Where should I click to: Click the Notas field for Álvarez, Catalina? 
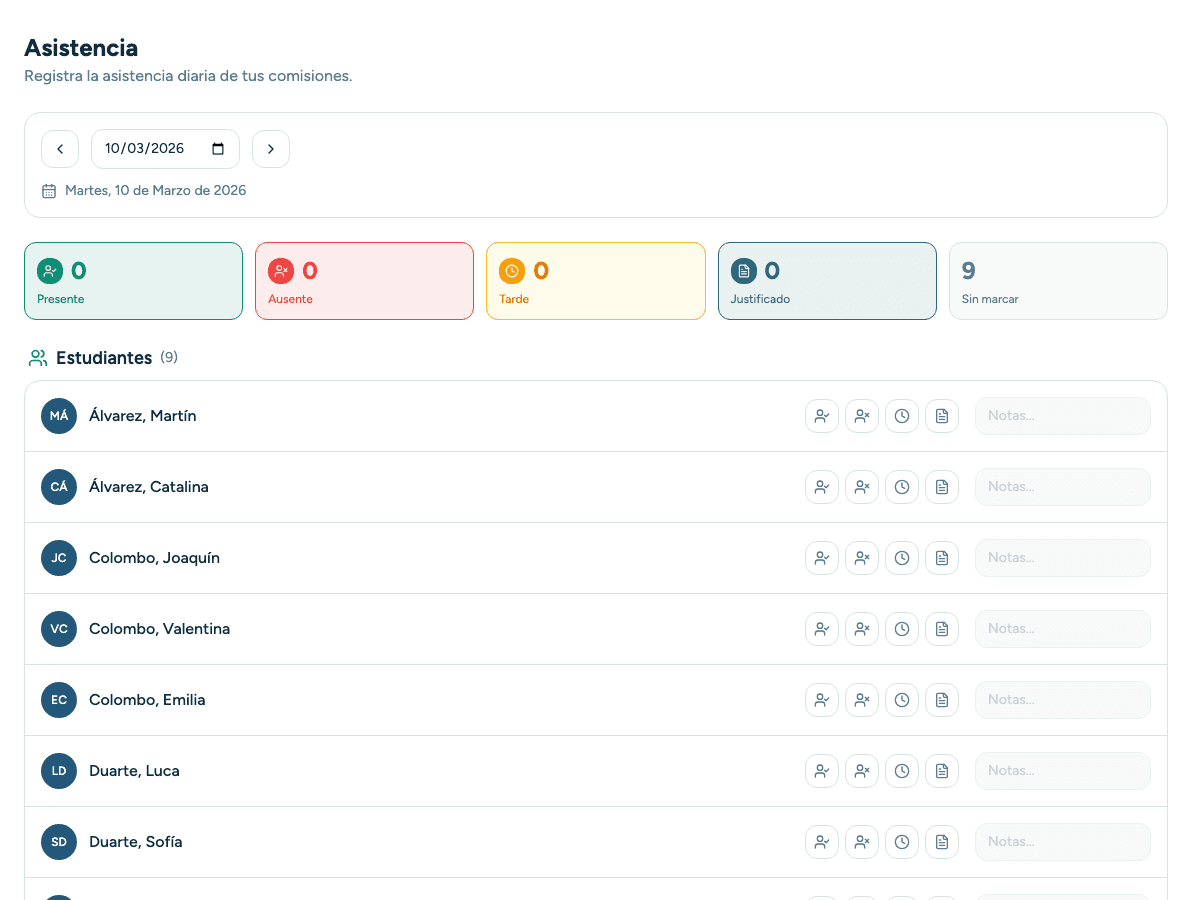[x=1063, y=487]
